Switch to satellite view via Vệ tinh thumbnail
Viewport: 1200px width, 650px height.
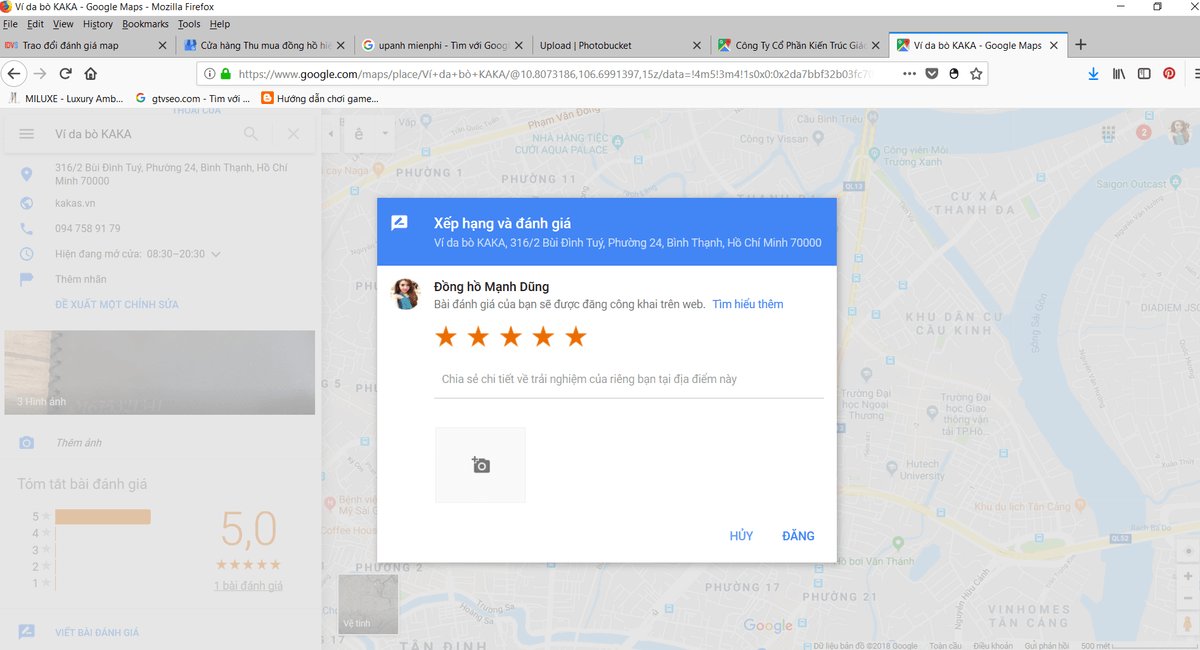pyautogui.click(x=368, y=604)
